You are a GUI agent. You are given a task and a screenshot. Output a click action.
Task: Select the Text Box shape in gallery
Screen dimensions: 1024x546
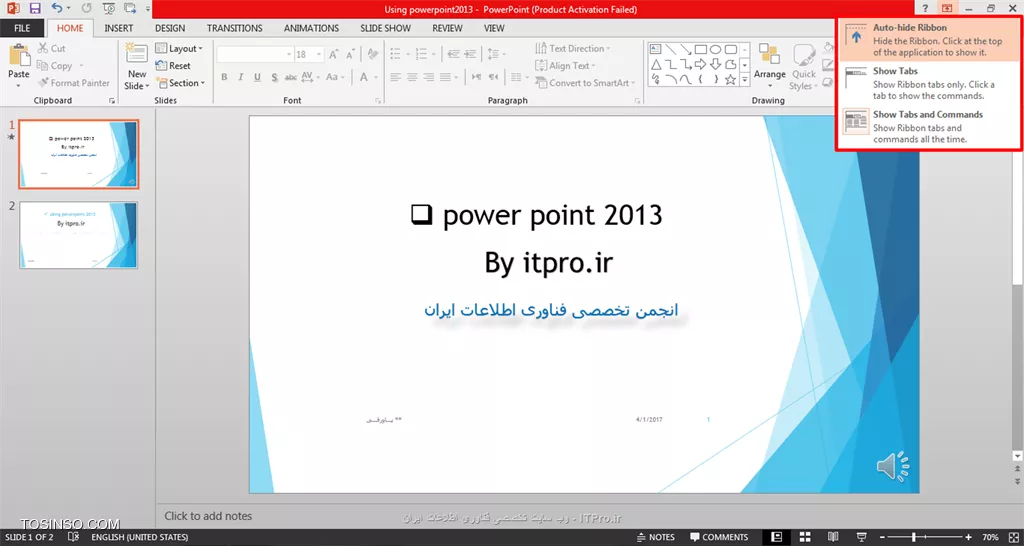[x=655, y=49]
